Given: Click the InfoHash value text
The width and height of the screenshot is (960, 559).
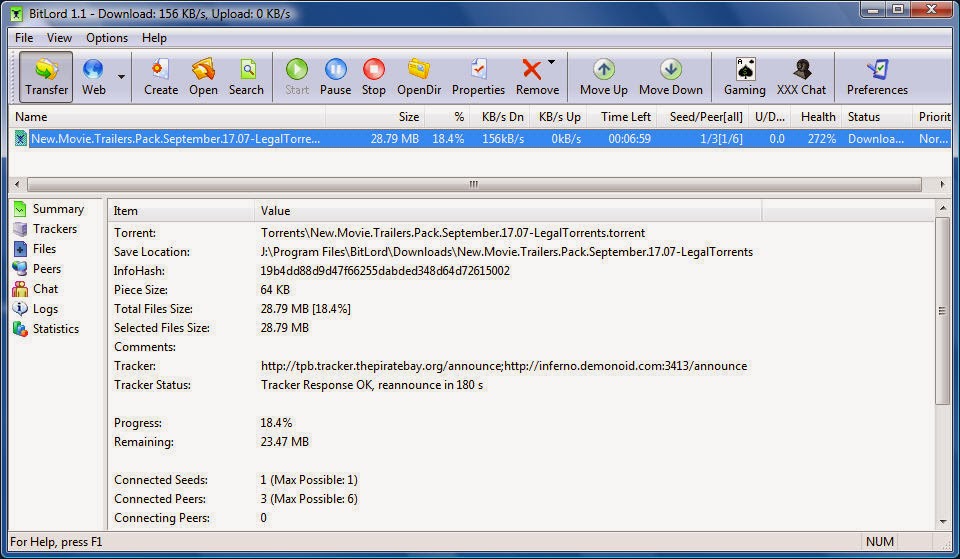Looking at the screenshot, I should [385, 271].
